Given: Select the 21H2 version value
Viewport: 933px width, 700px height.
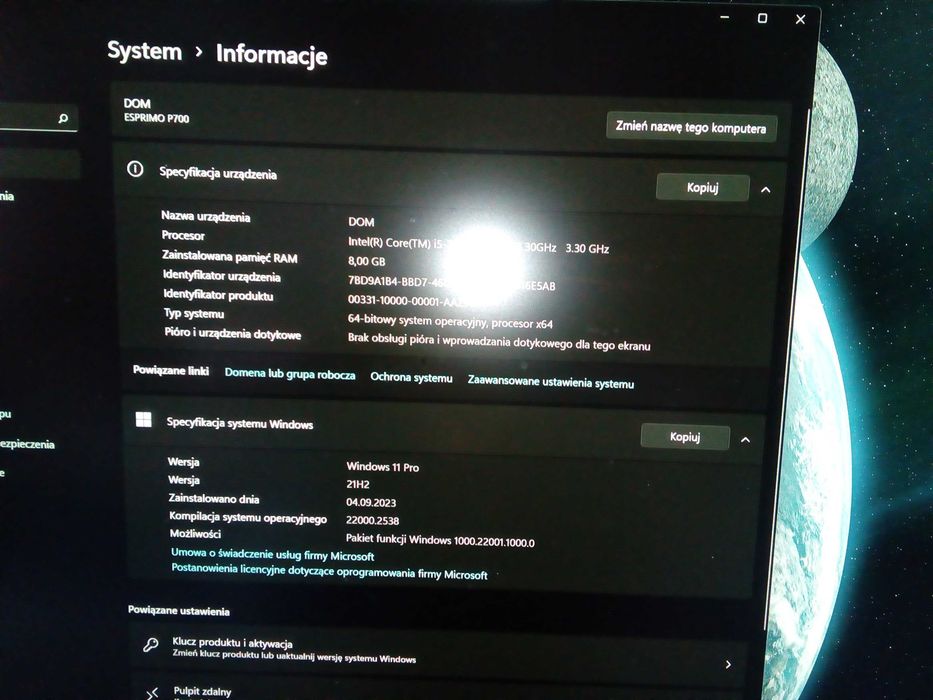Looking at the screenshot, I should point(358,485).
